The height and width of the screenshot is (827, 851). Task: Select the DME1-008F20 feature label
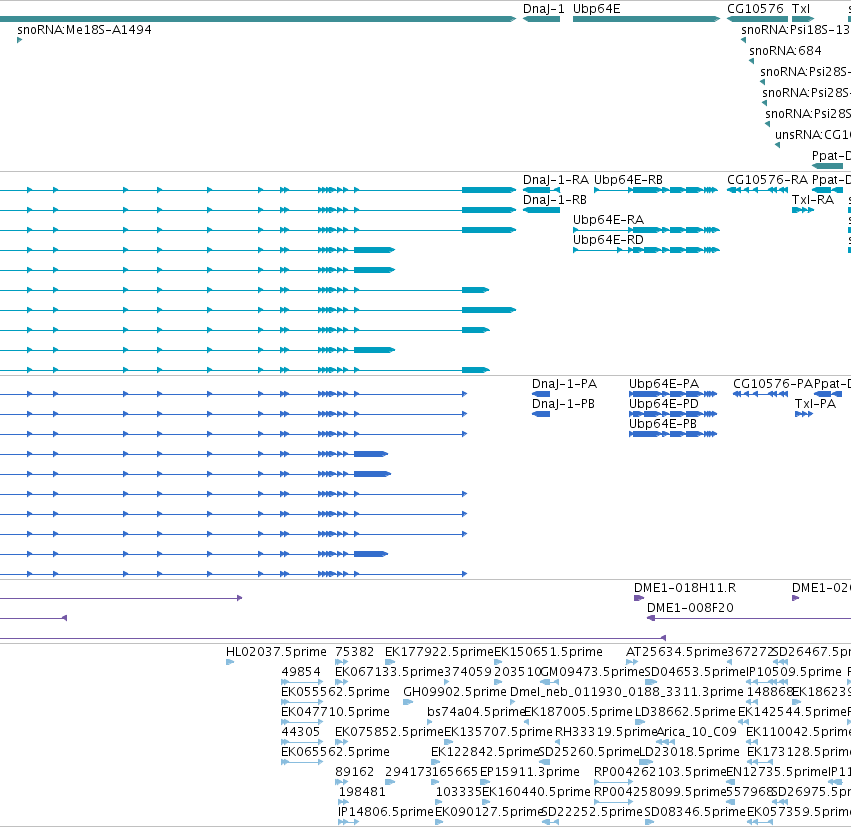point(690,608)
